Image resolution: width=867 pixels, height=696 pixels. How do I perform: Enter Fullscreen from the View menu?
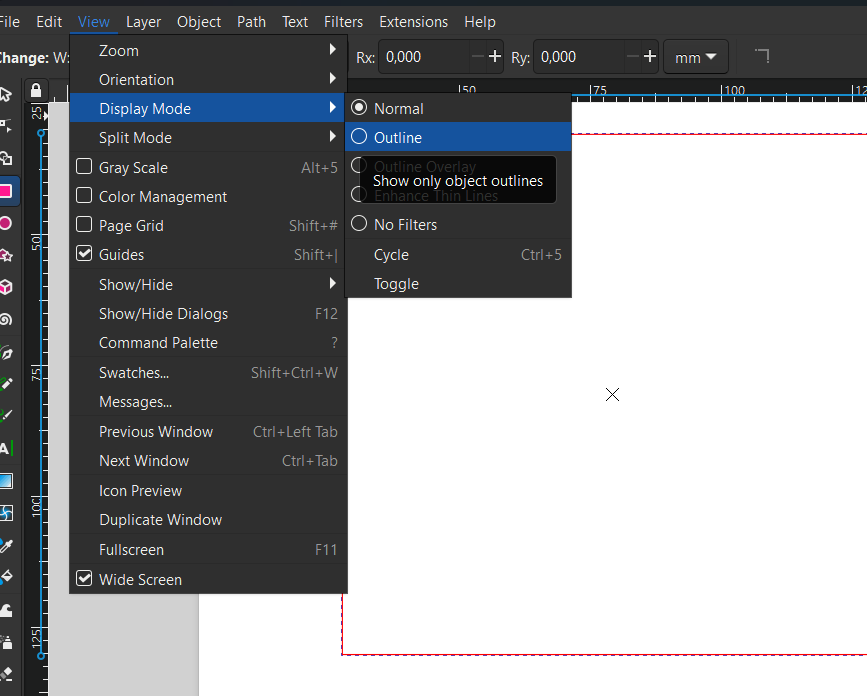[x=208, y=550]
